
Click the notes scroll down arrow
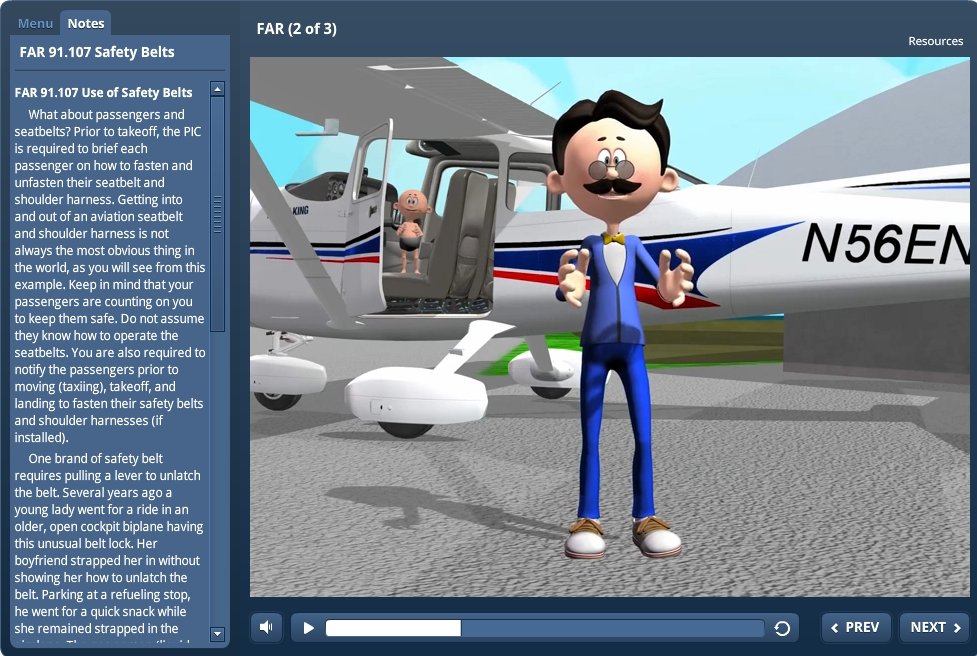[x=217, y=633]
